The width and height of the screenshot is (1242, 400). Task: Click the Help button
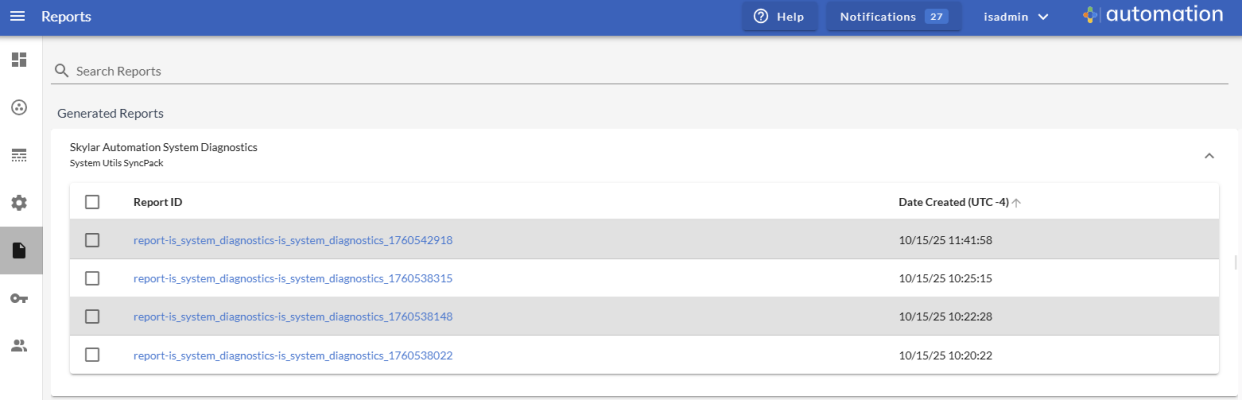(x=779, y=17)
